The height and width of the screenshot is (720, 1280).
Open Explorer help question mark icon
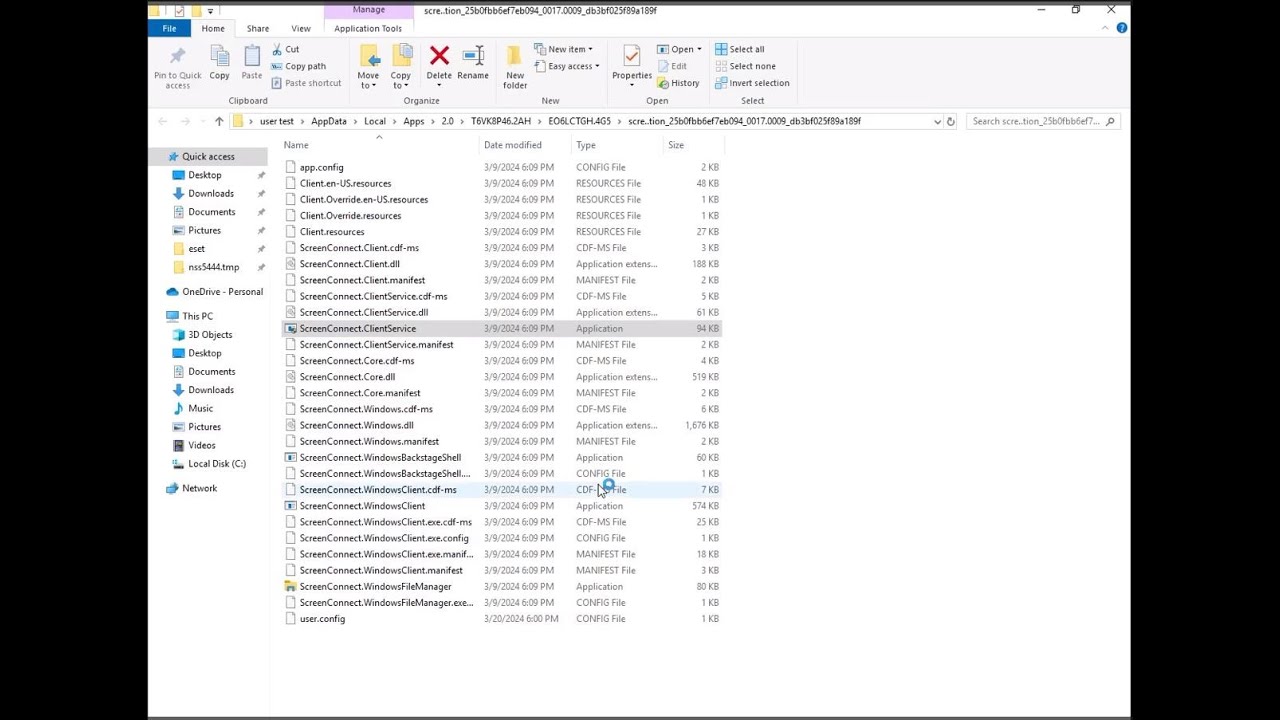pos(1122,28)
